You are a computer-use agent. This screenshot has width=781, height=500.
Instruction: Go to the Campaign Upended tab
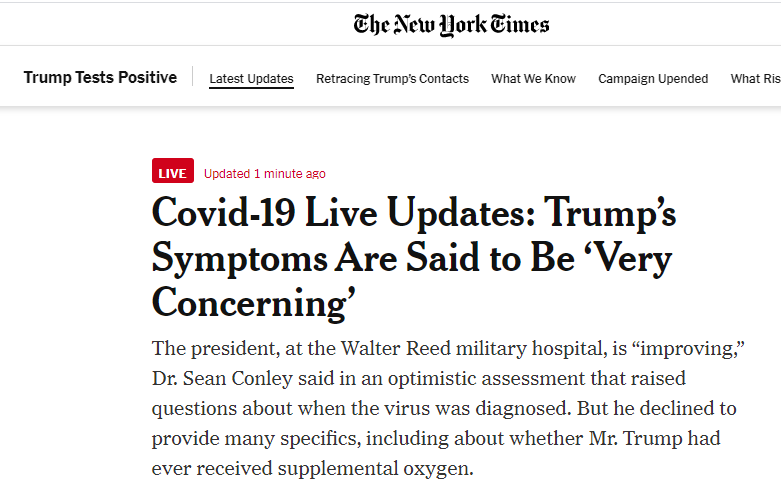(653, 79)
